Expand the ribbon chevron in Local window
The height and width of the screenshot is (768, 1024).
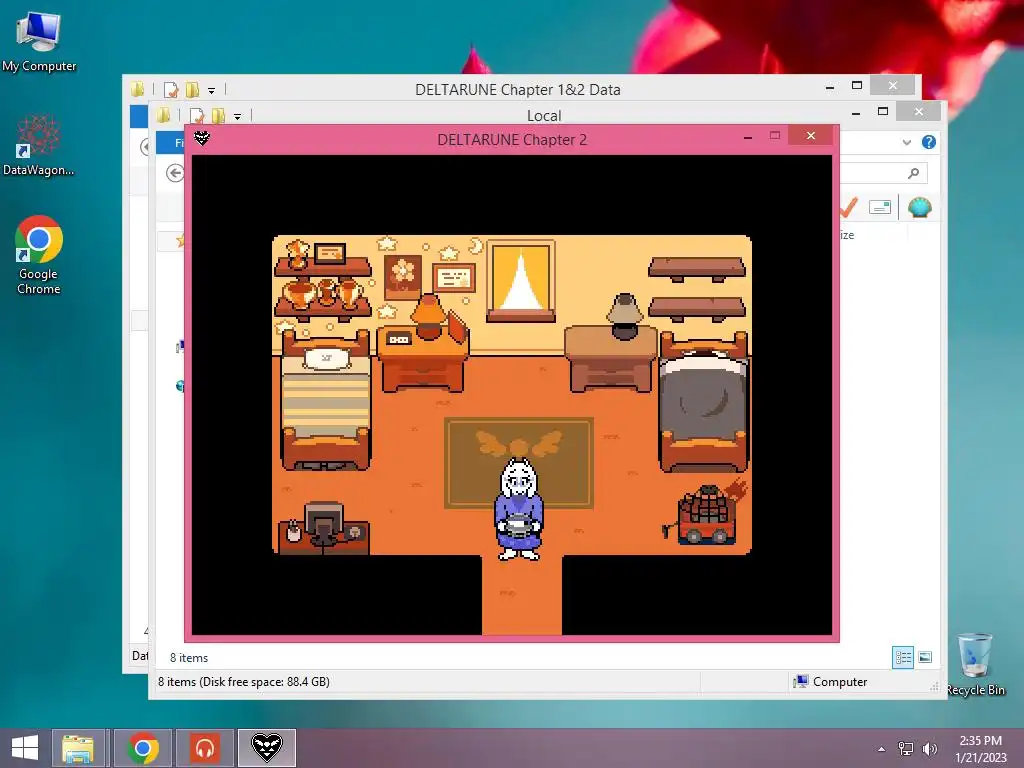(906, 142)
